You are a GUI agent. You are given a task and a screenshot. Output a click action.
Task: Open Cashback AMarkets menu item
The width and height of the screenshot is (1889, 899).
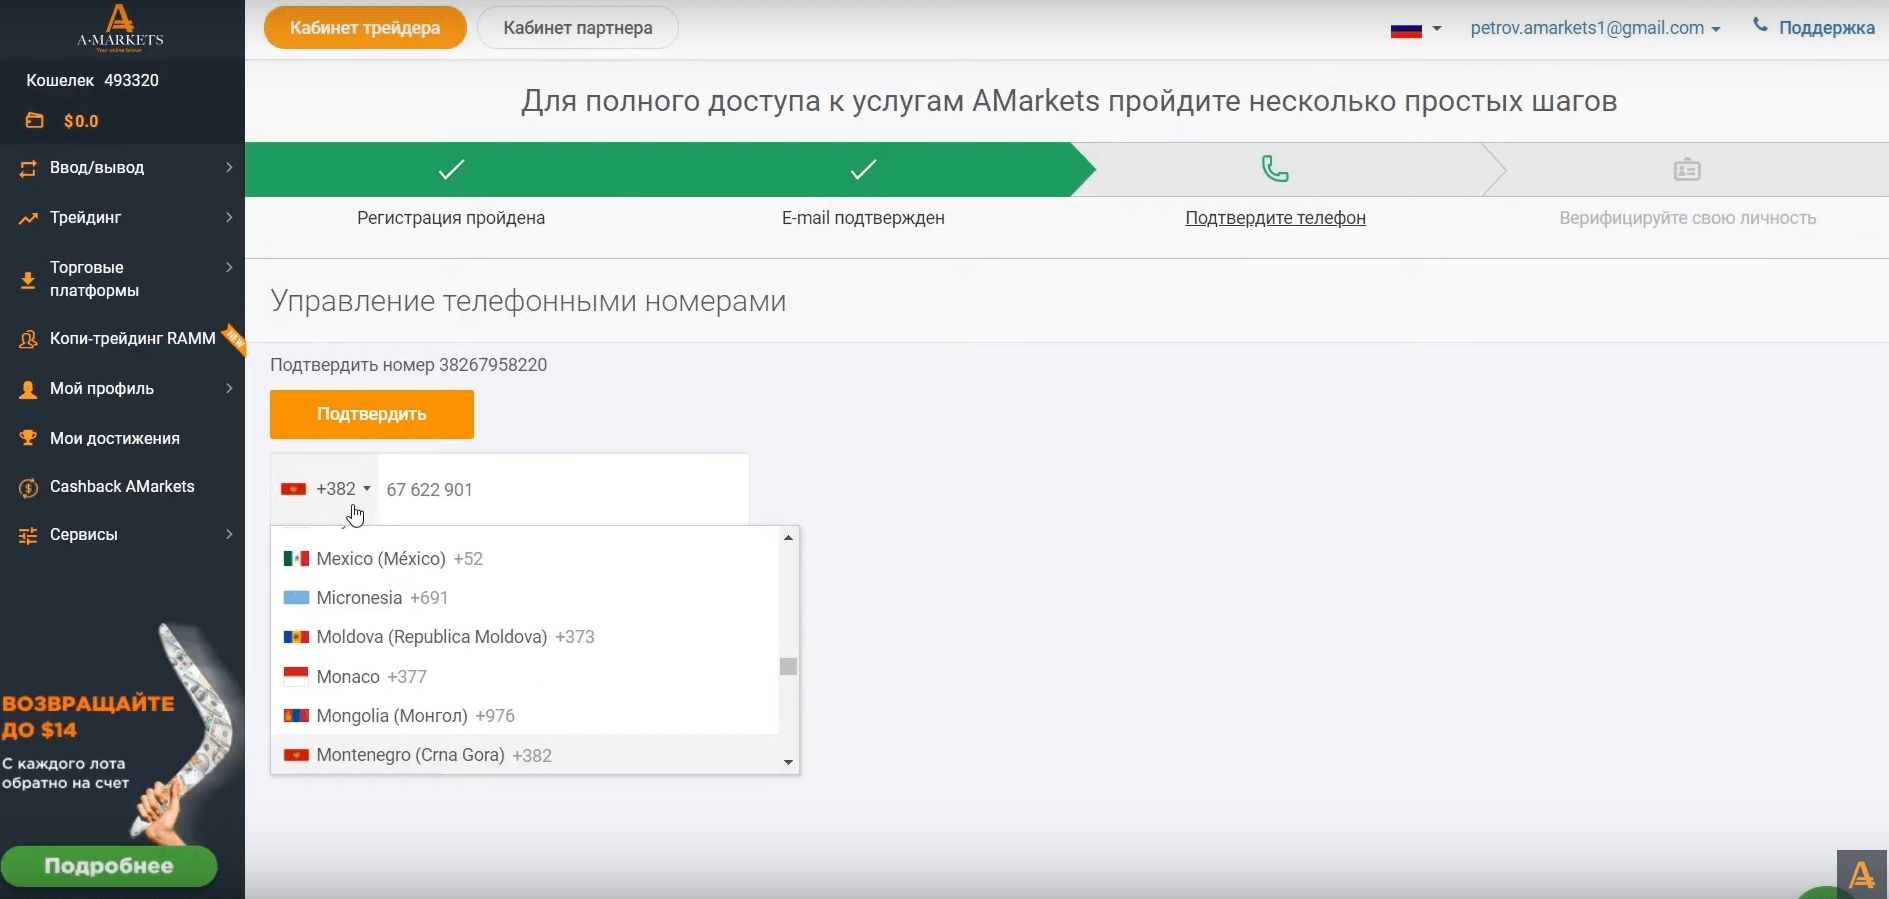pos(122,487)
